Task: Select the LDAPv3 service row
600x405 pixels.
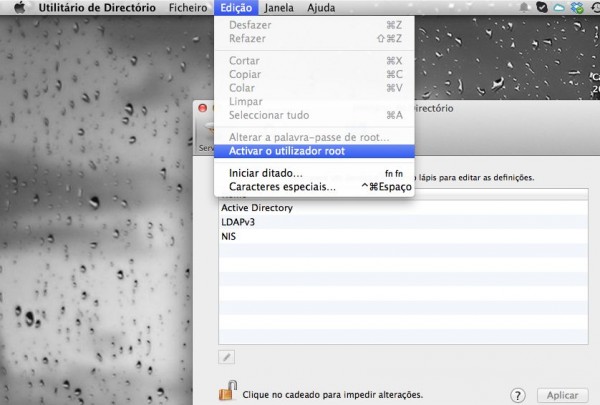Action: (403, 222)
